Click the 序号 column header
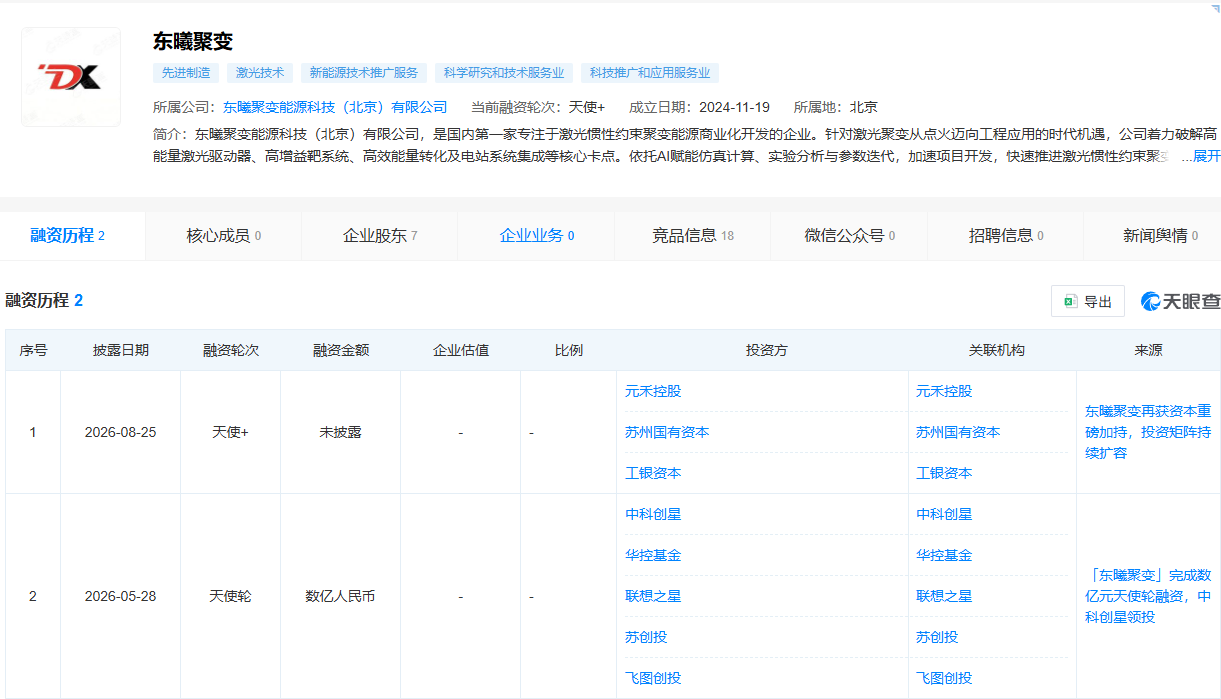The height and width of the screenshot is (699, 1221). point(33,350)
